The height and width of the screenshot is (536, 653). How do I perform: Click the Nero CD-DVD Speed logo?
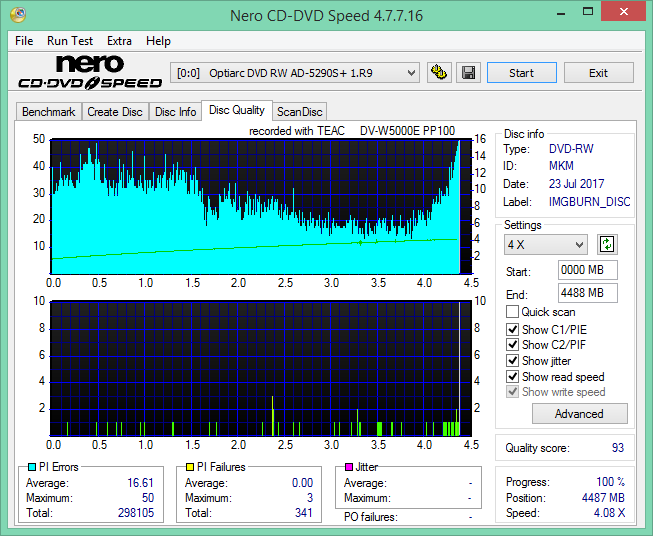(90, 72)
